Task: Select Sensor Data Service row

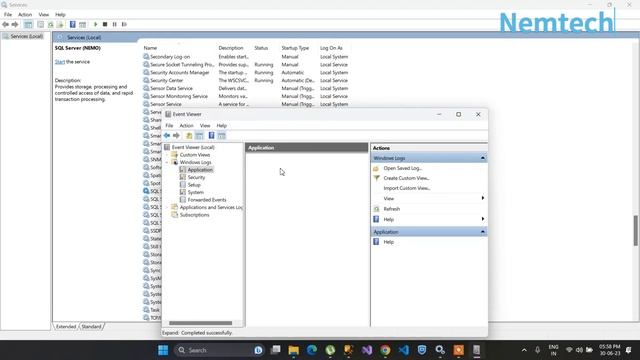Action: (171, 89)
